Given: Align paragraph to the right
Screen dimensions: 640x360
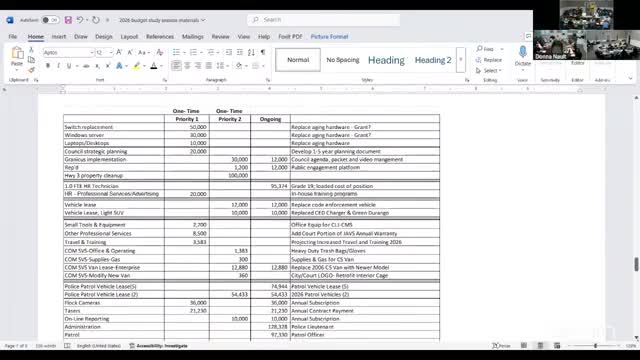Looking at the screenshot, I should coord(198,66).
